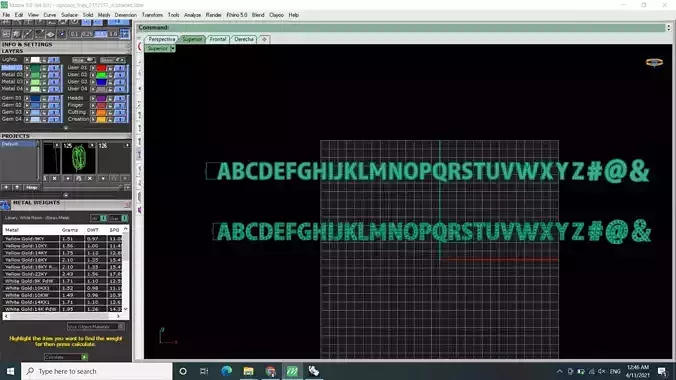
Task: Click the Calculate button
Action: coord(66,357)
